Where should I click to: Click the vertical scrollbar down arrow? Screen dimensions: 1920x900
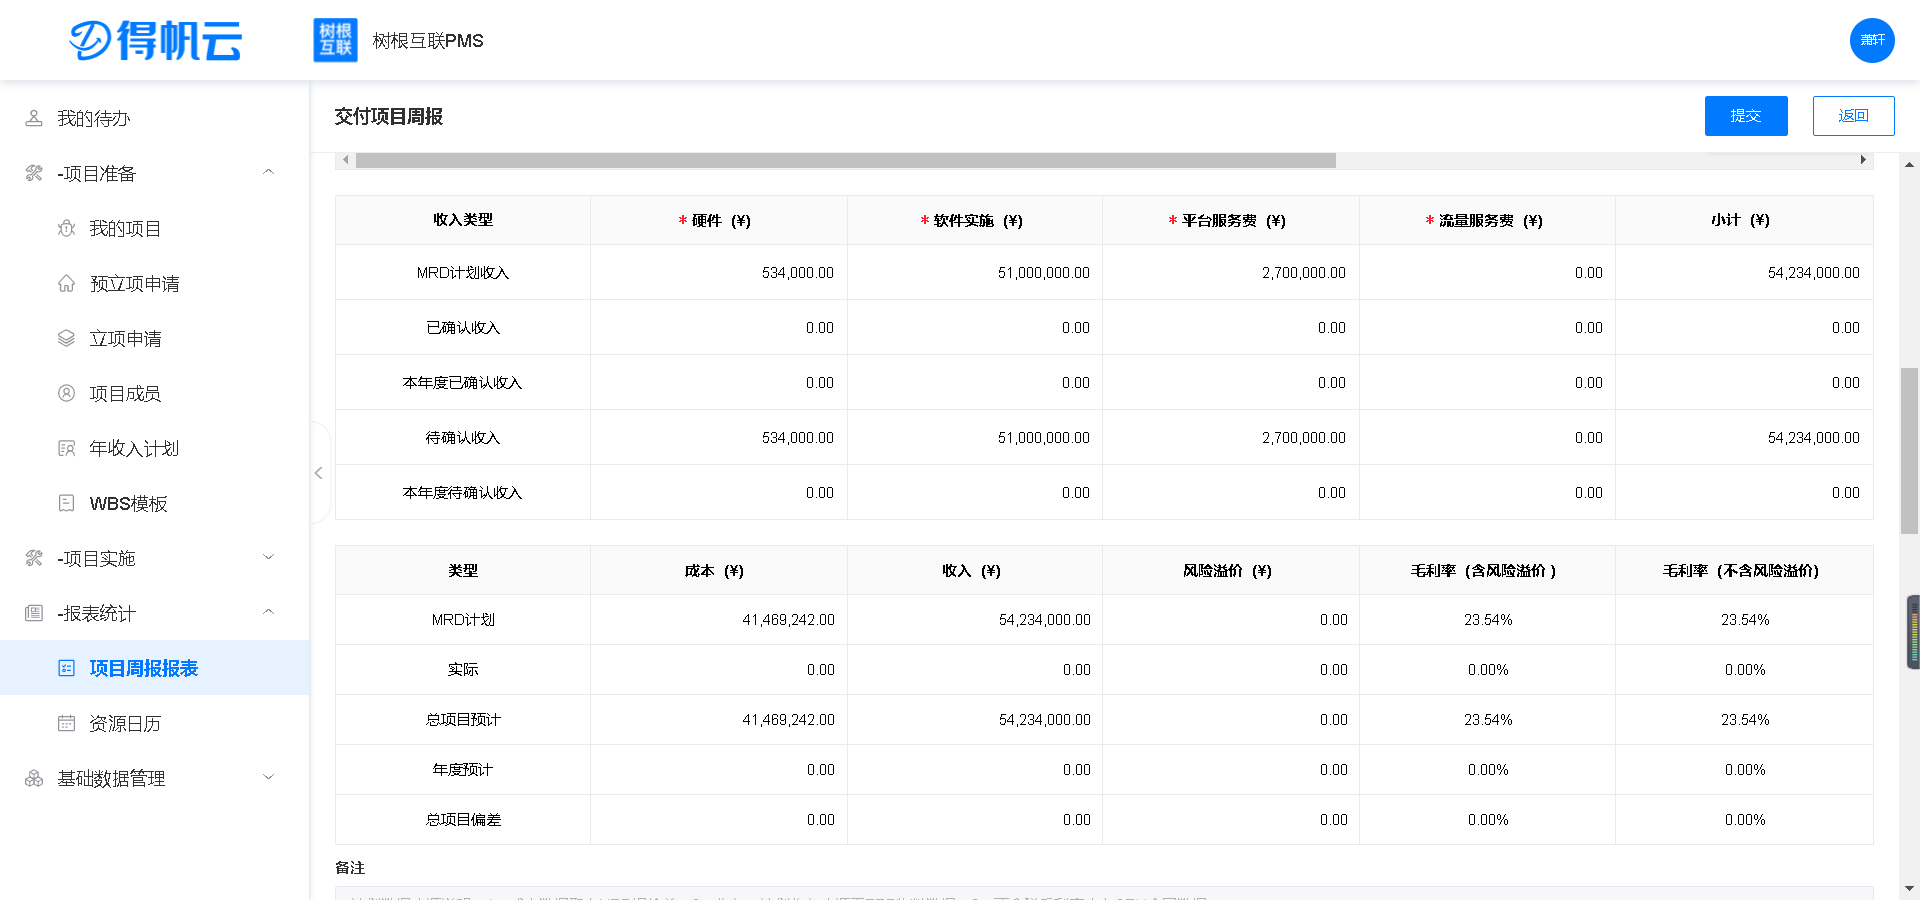point(1909,888)
